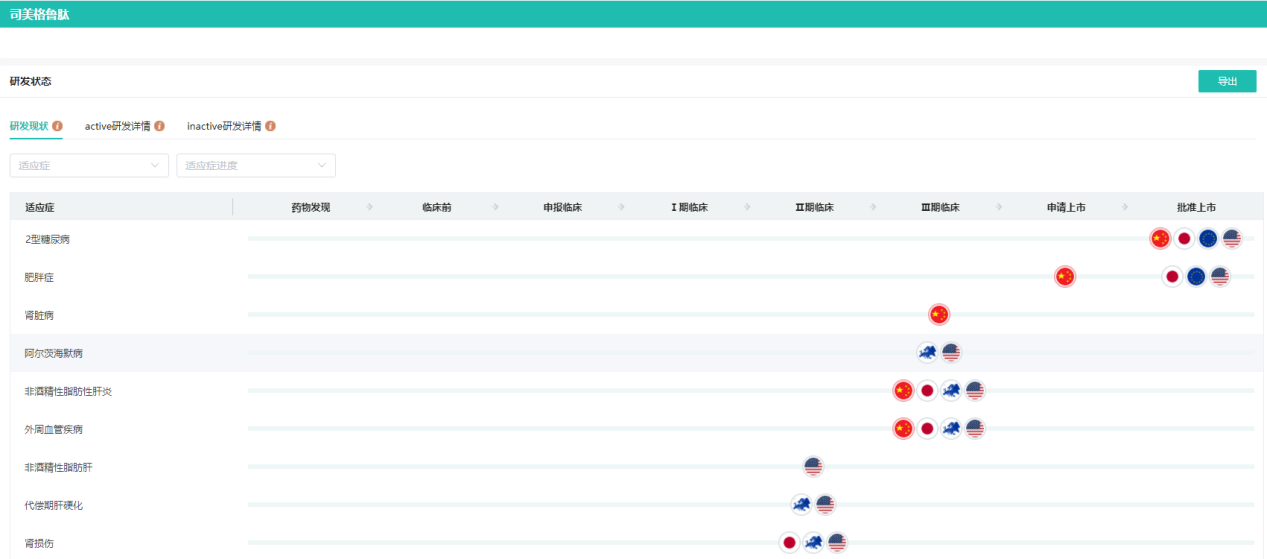Screen dimensions: 1267x559
Task: Click China flag in 外周血管疾病 row
Action: (x=903, y=428)
